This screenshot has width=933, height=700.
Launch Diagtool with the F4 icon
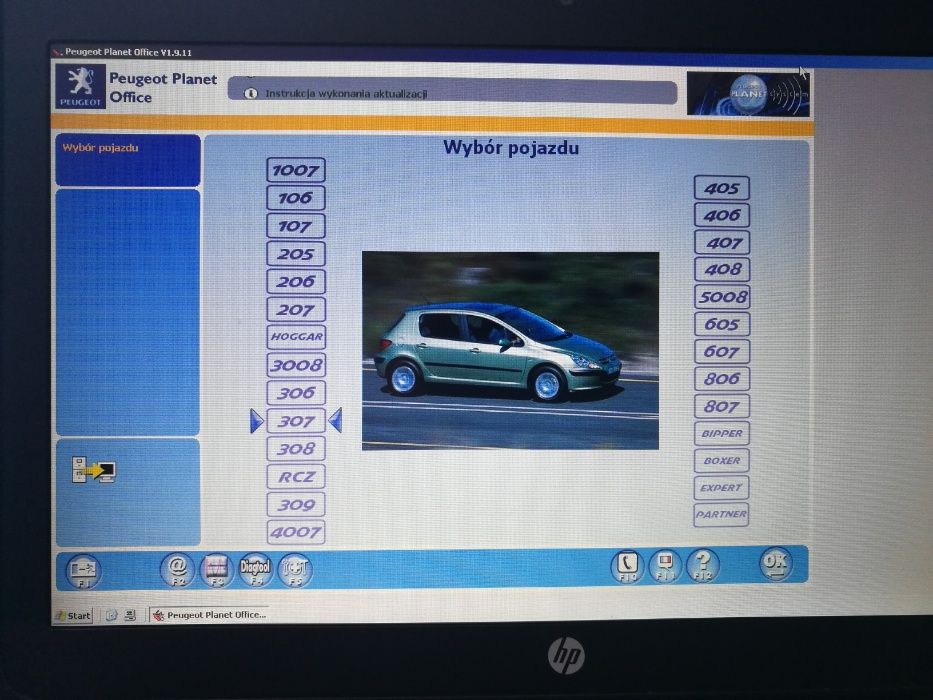pos(255,570)
